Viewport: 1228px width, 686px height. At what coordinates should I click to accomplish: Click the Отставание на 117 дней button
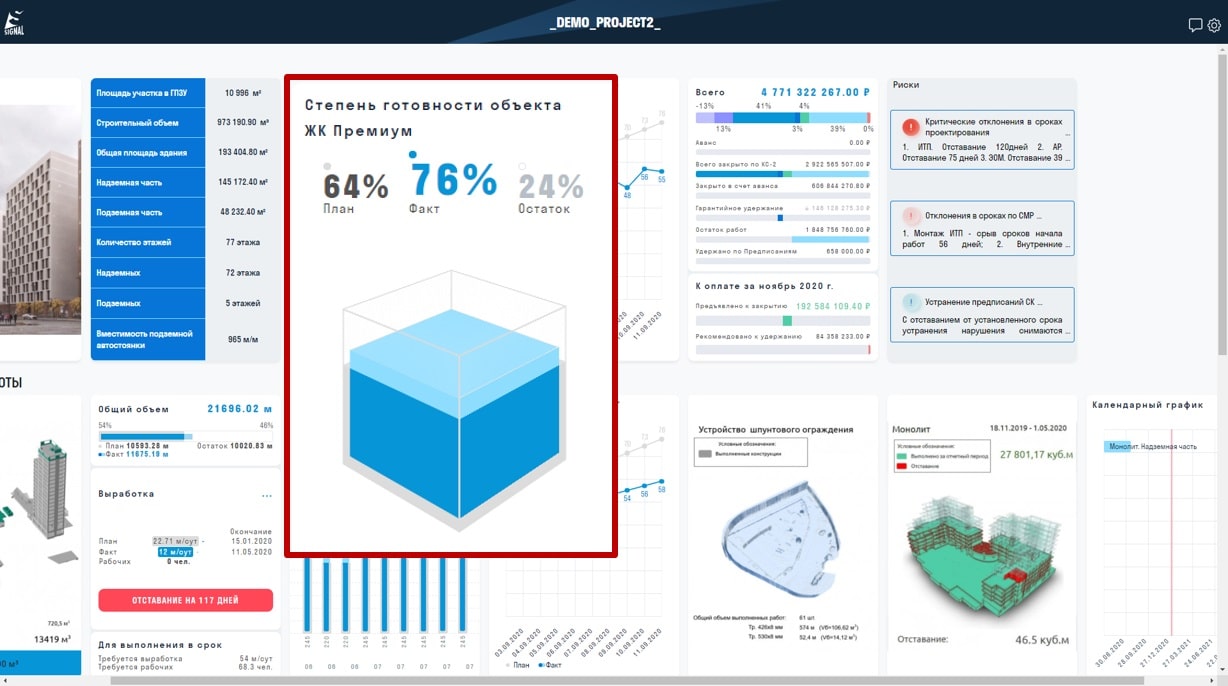185,600
